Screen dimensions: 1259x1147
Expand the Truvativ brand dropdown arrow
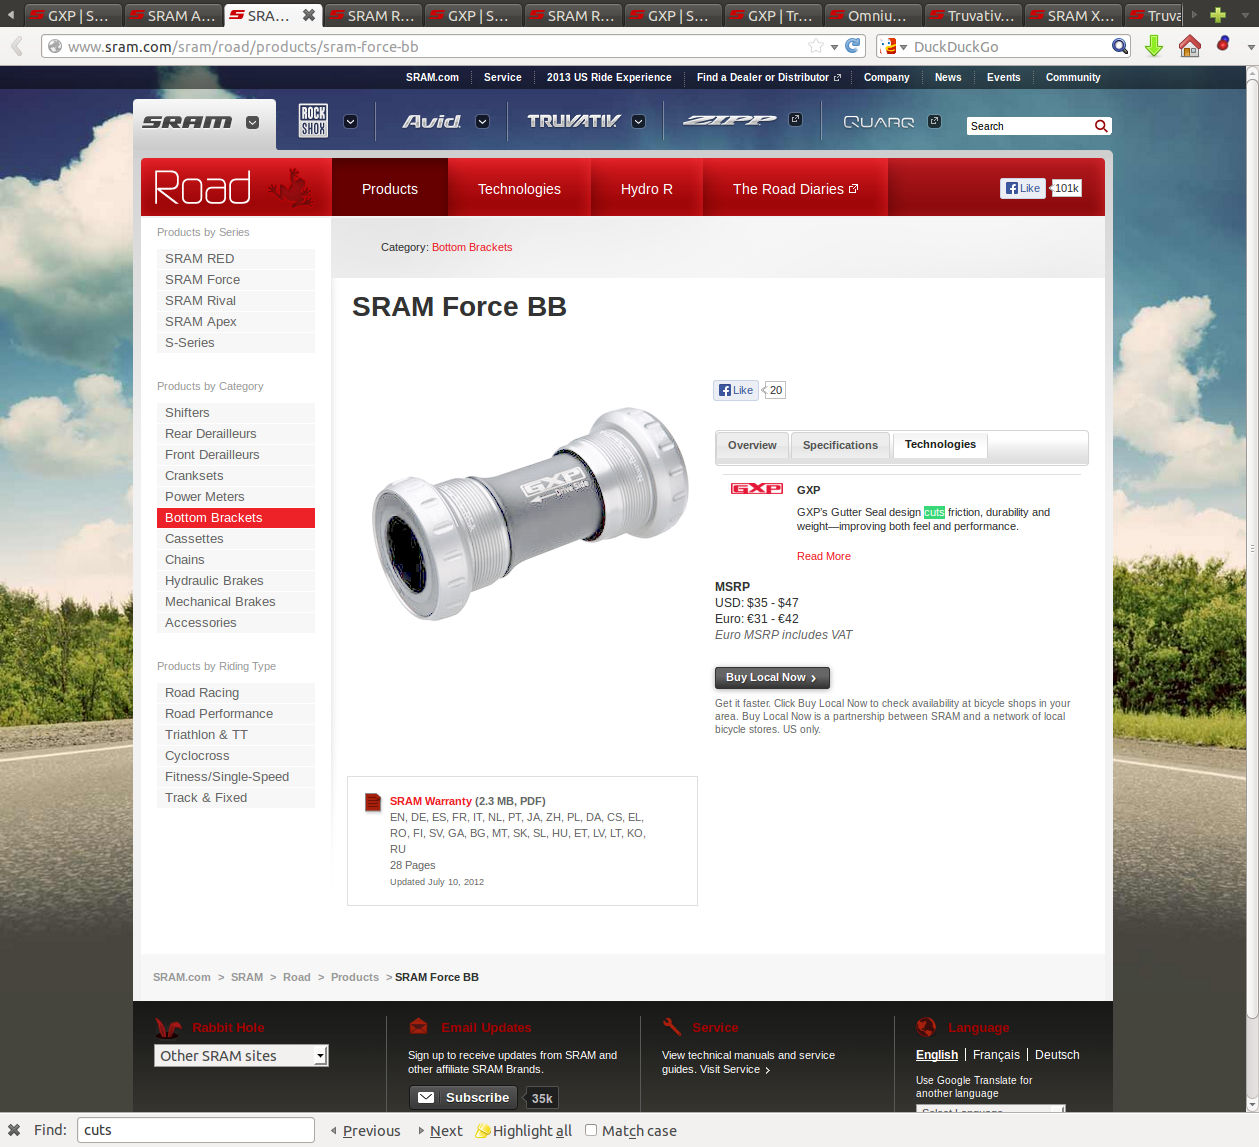[638, 121]
